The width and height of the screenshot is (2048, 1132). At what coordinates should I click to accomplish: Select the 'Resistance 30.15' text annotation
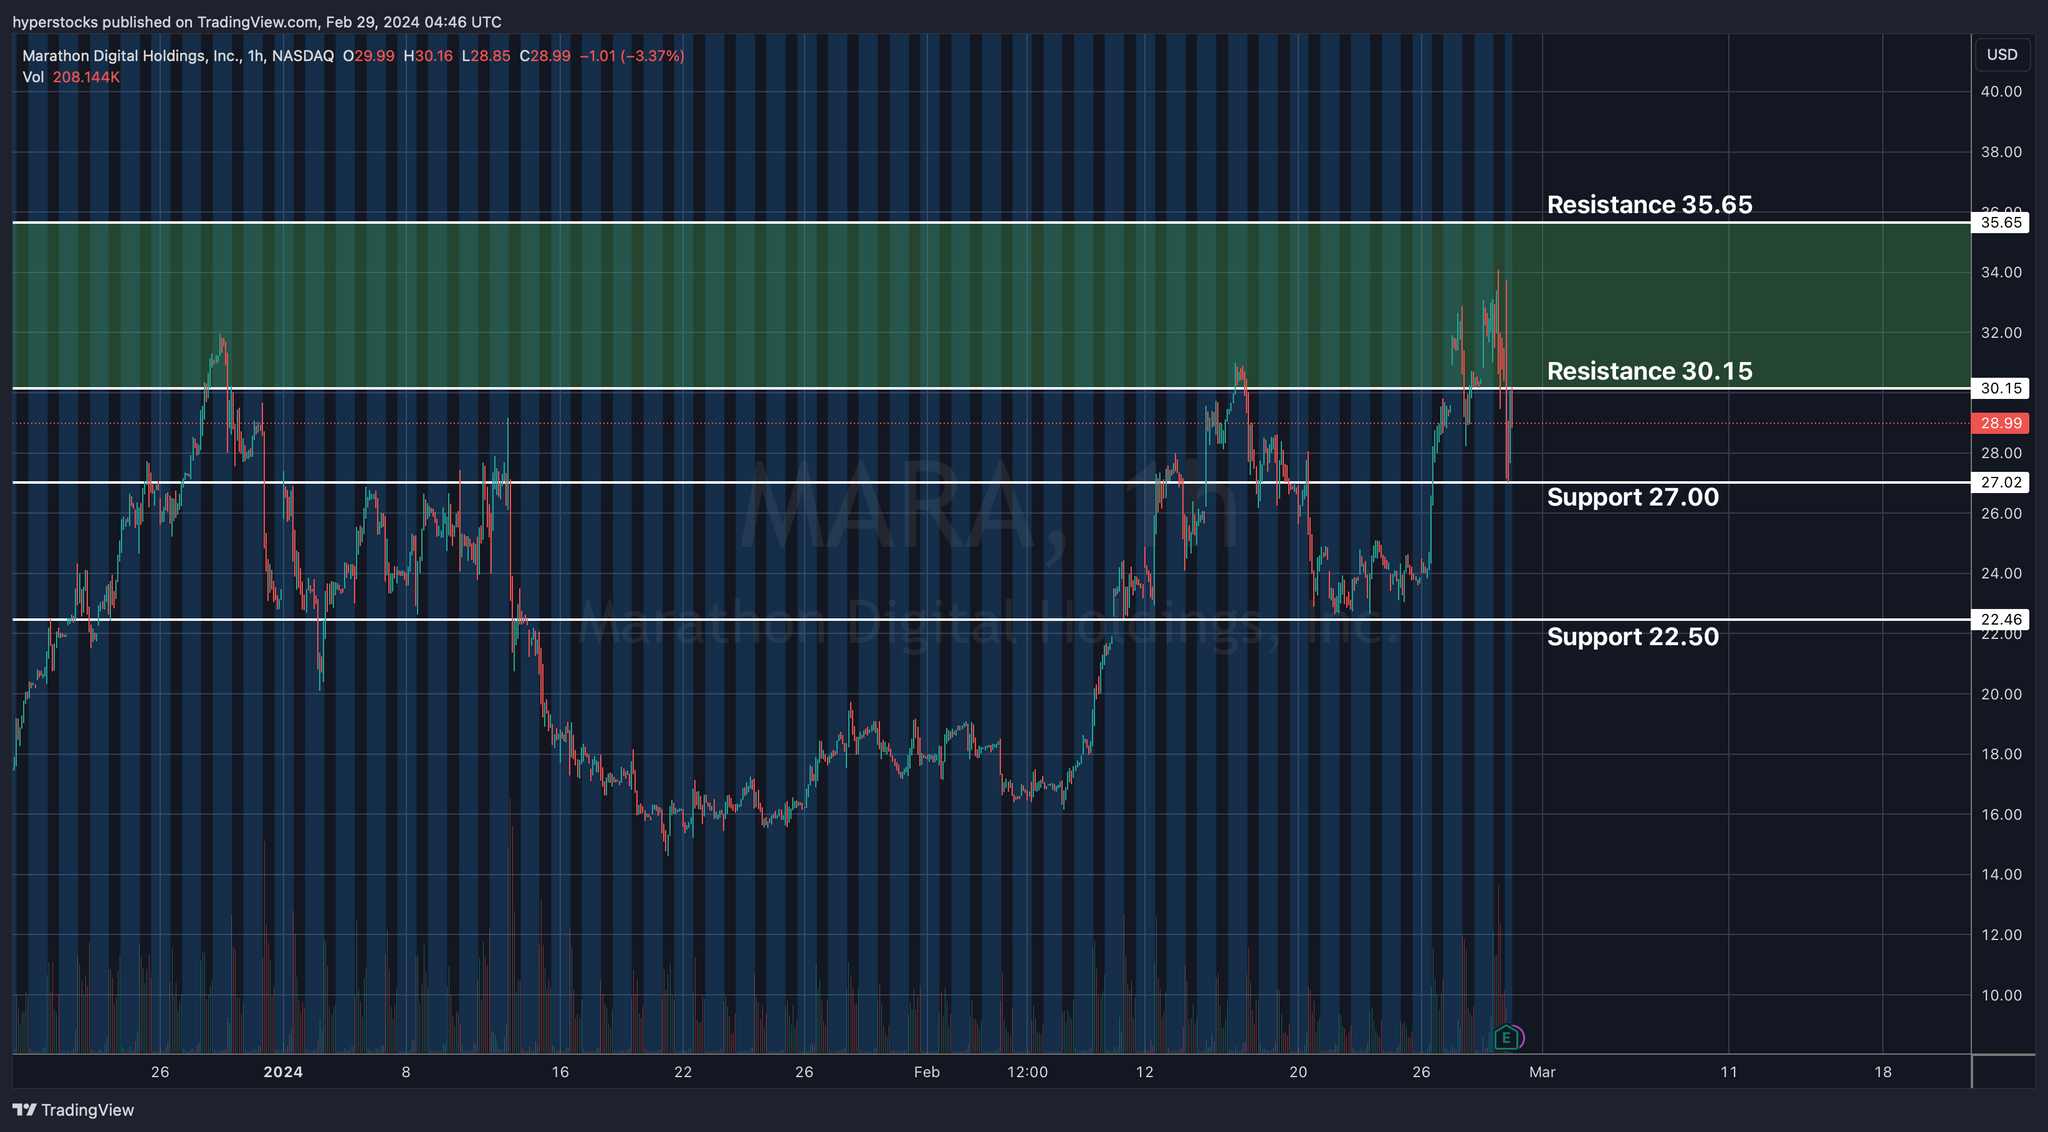[1649, 371]
